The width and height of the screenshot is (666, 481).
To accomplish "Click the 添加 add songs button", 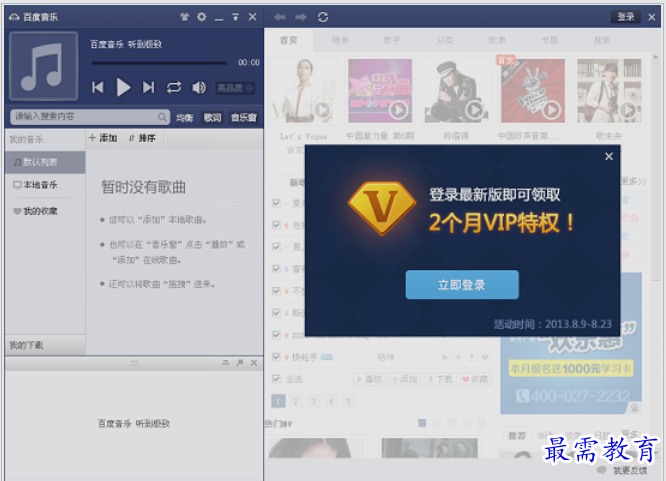I will (103, 138).
